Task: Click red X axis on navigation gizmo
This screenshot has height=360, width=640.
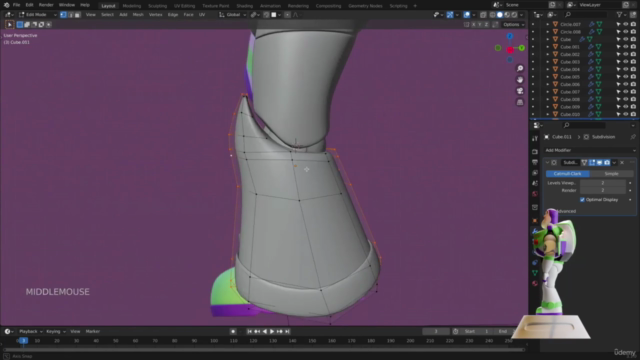Action: pyautogui.click(x=510, y=50)
